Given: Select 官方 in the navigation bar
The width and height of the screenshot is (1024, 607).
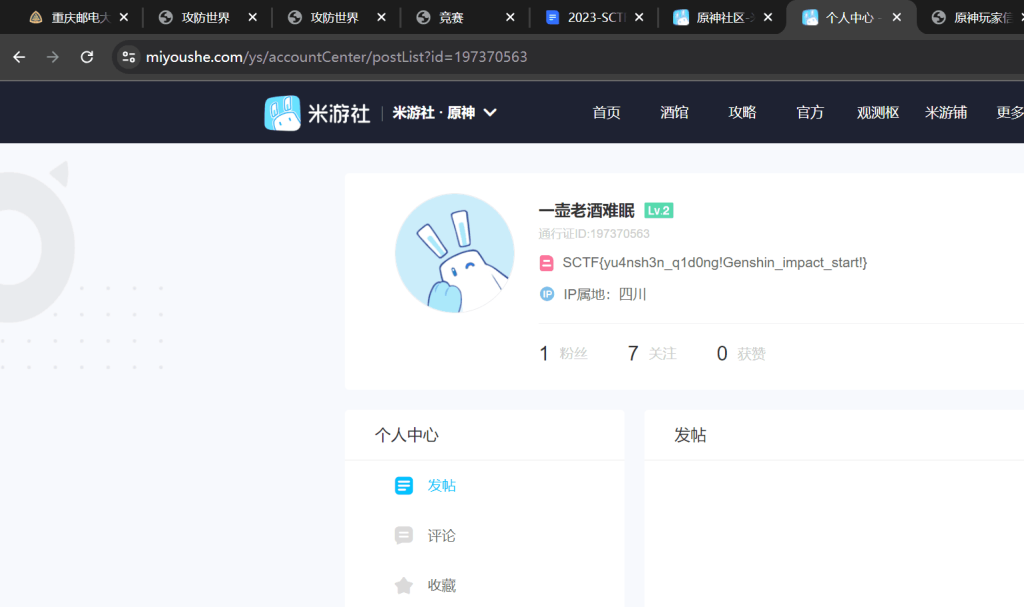Looking at the screenshot, I should pos(810,113).
